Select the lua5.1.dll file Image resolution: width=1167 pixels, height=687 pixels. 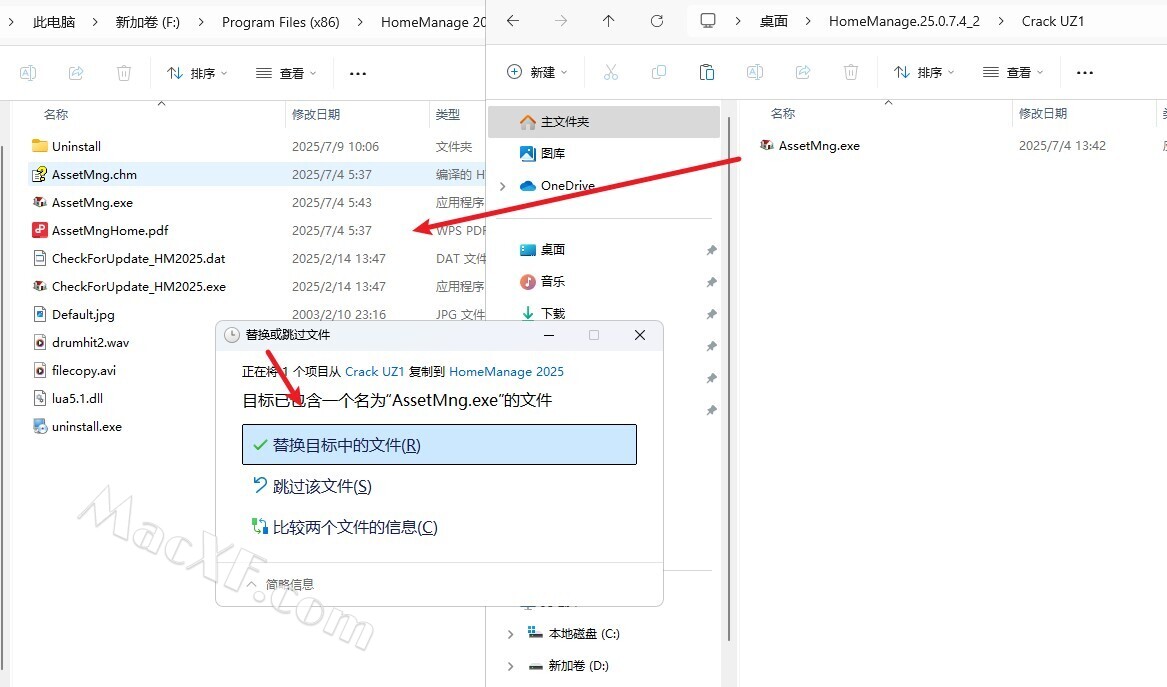coord(77,398)
